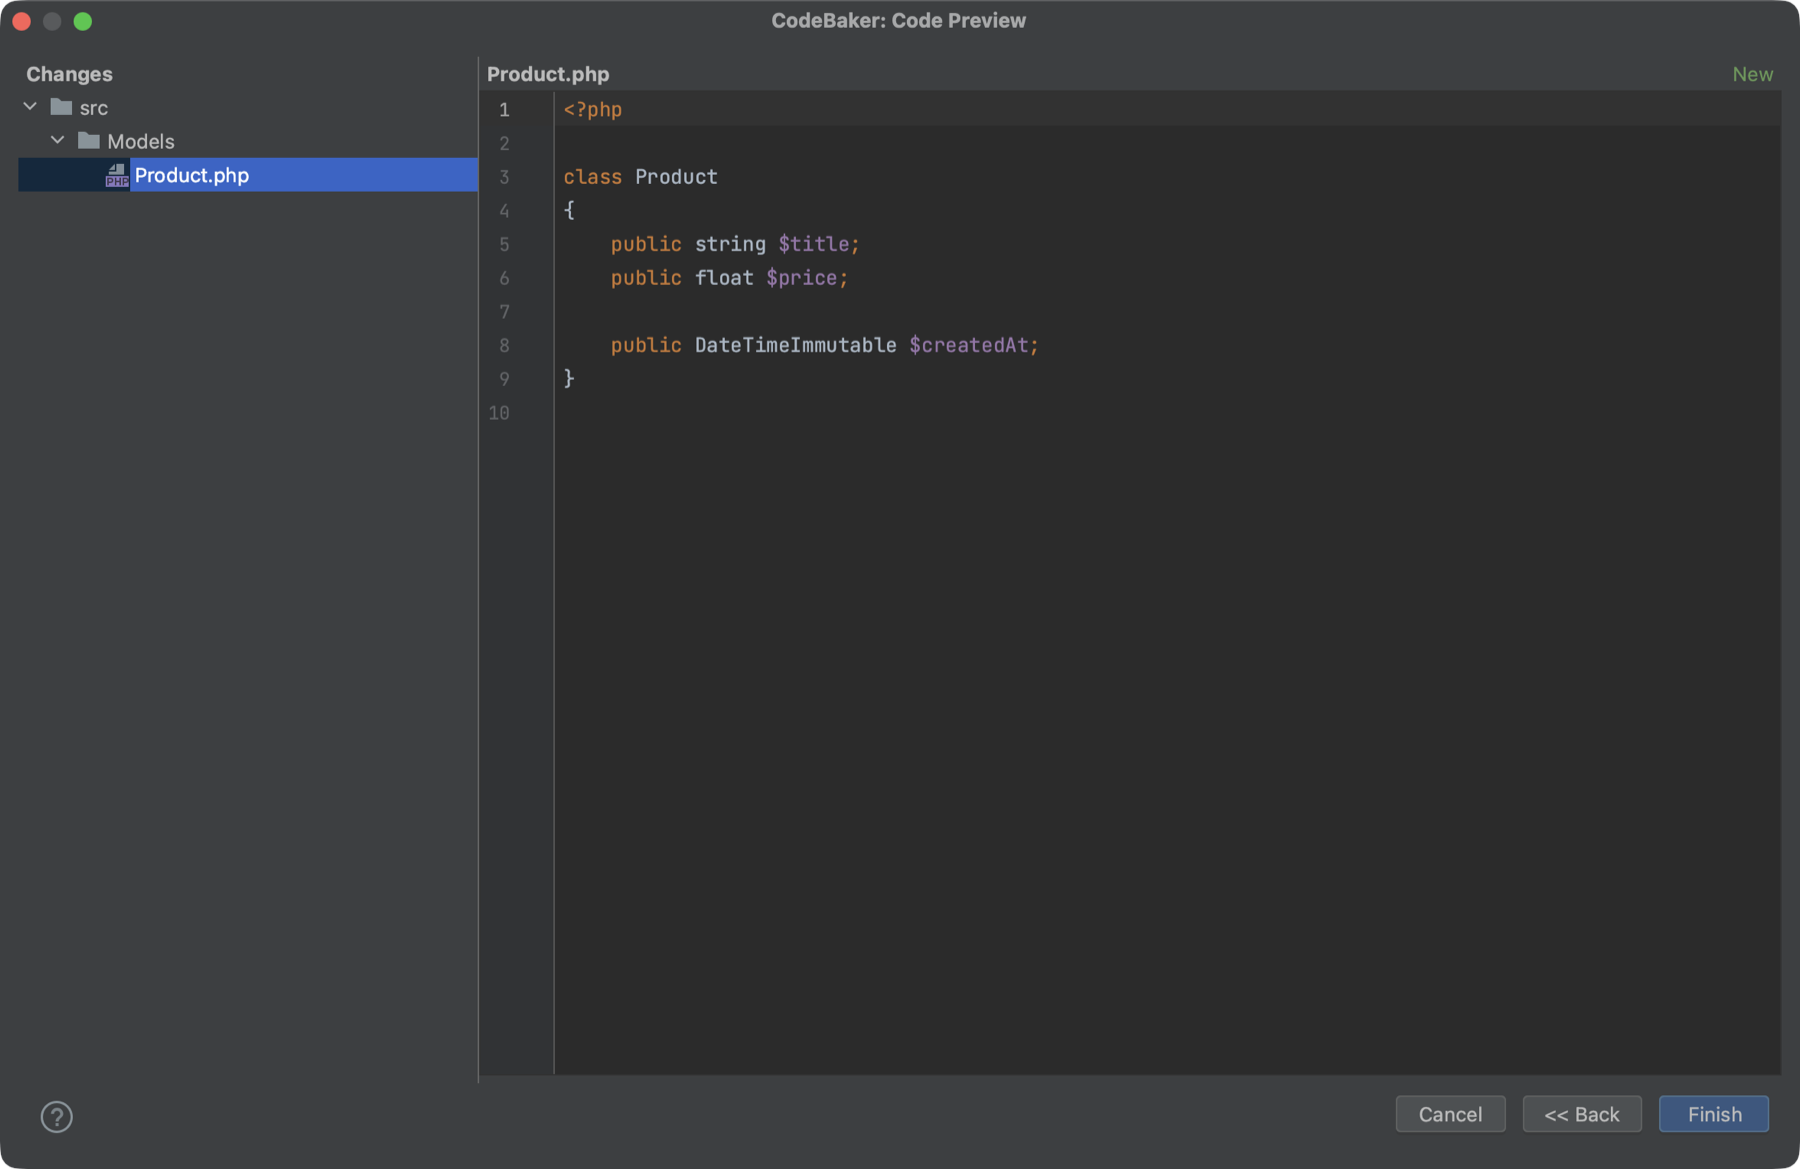Click the help question mark icon
1800x1169 pixels.
coord(56,1116)
